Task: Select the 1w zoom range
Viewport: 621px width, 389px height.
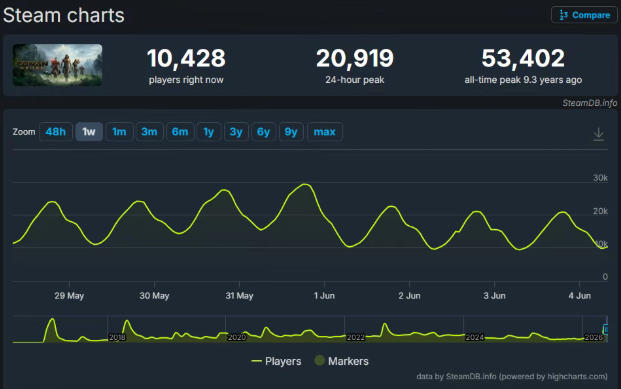Action: [x=89, y=132]
